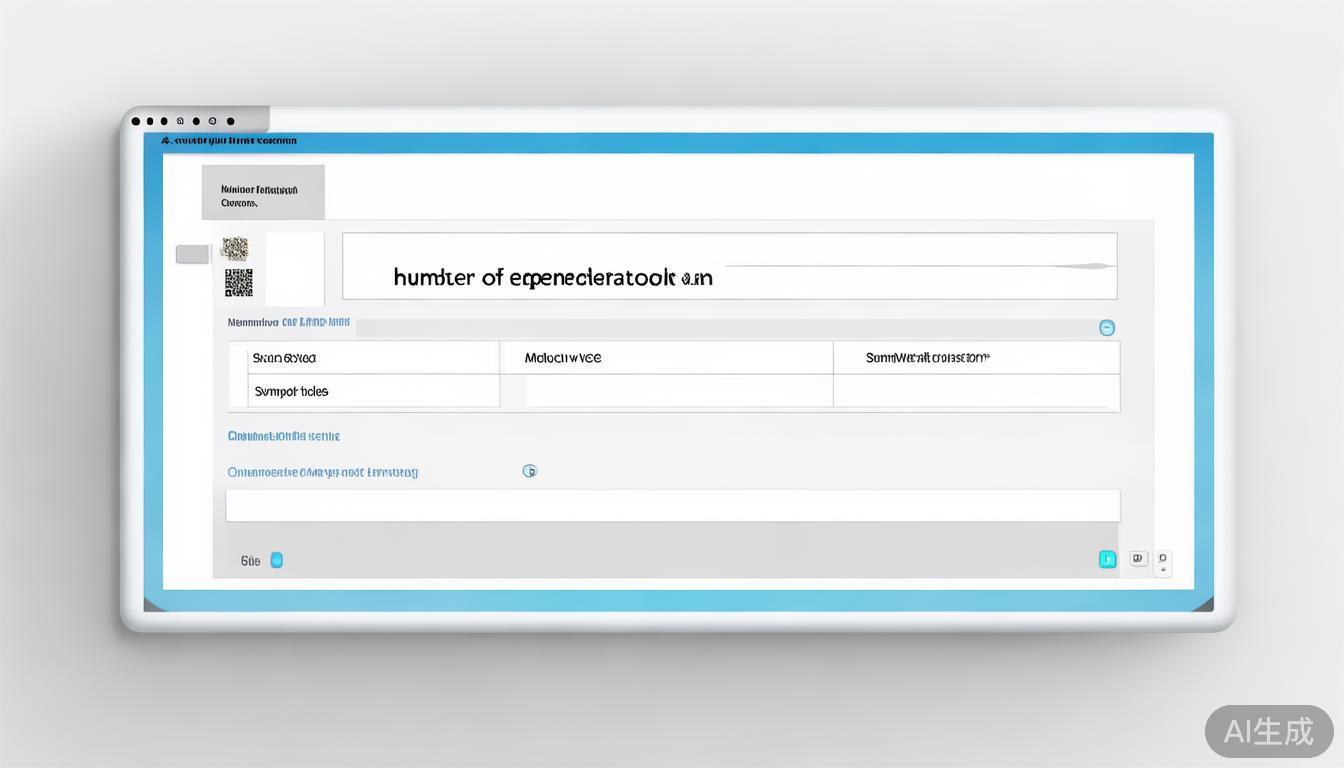1344x768 pixels.
Task: Select the "Sκan 6xed" table cell
Action: click(373, 358)
